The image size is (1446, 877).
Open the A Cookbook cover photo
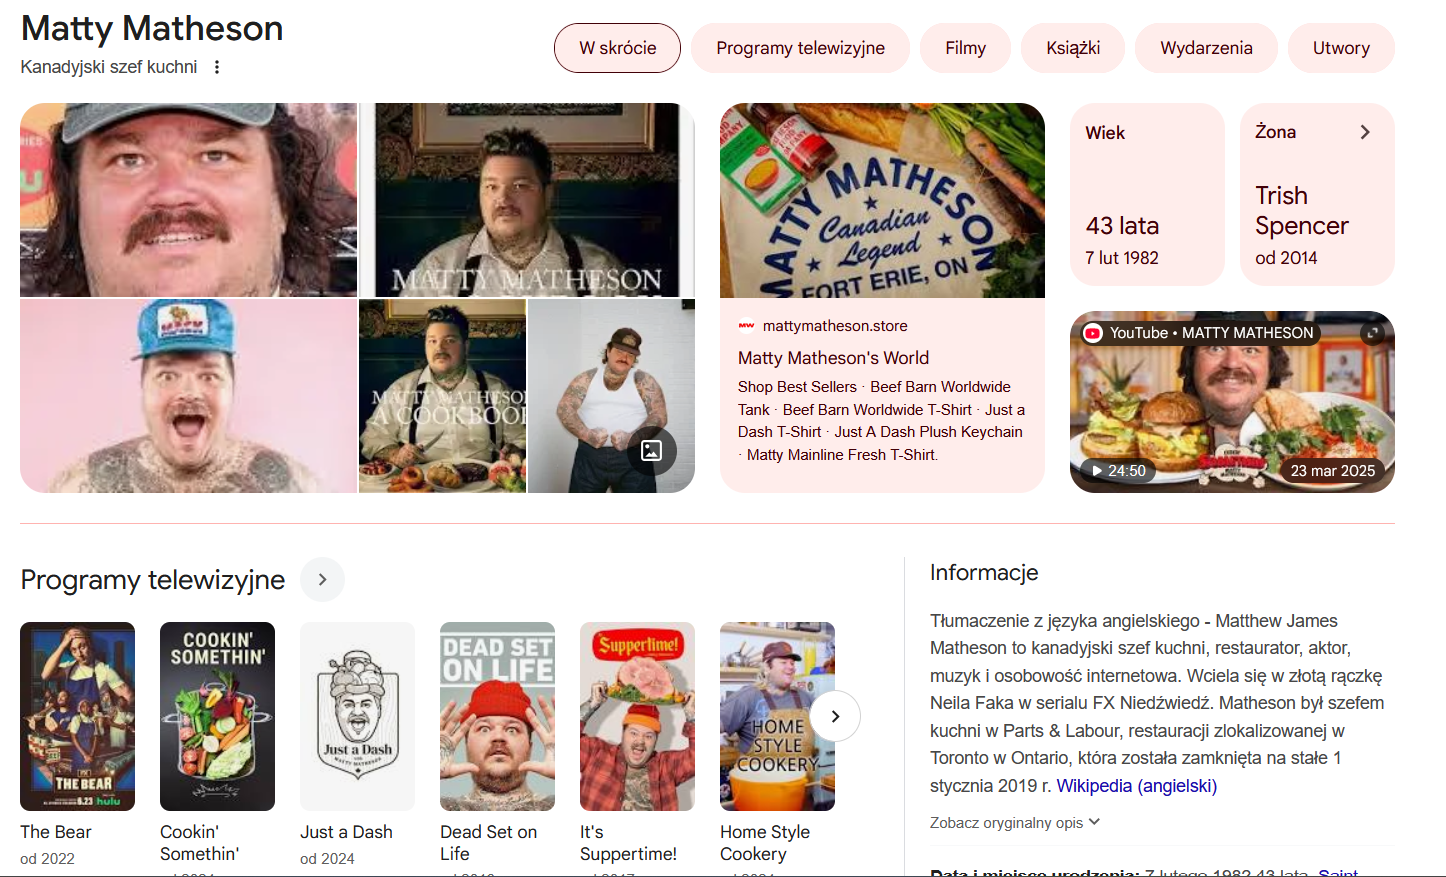coord(442,396)
